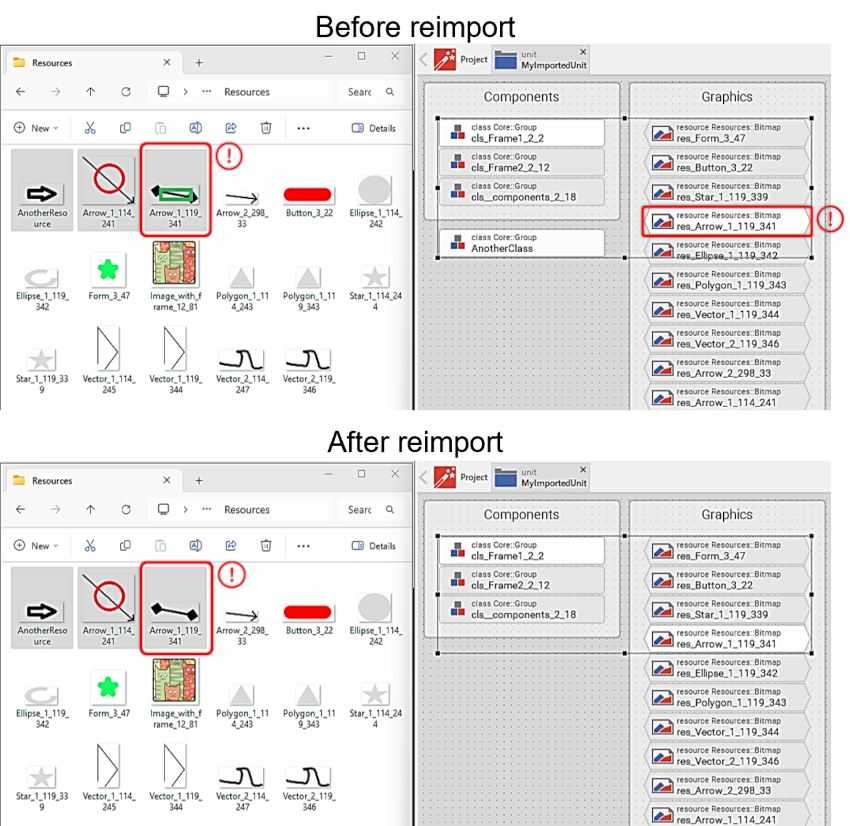850x826 pixels.
Task: Open the New dropdown in lower Explorer
Action: [36, 546]
